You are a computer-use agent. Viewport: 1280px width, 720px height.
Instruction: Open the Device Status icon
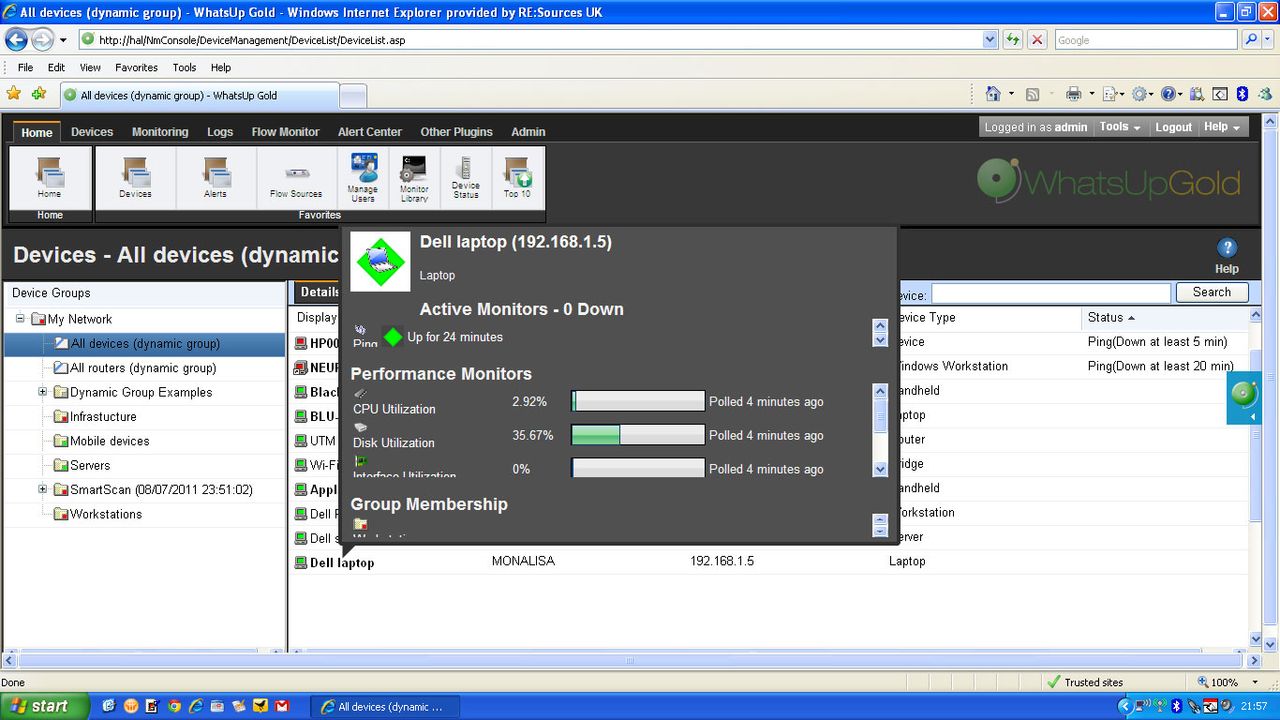pos(466,177)
